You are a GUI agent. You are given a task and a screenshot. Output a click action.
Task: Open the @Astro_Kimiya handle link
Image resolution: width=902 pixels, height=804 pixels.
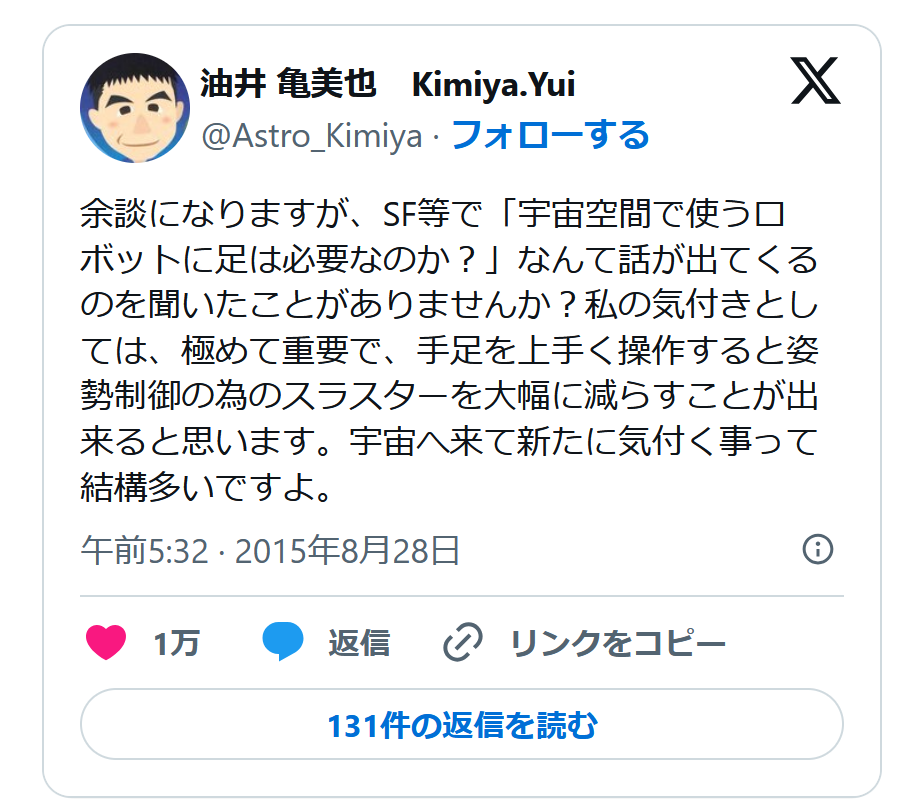[x=312, y=136]
